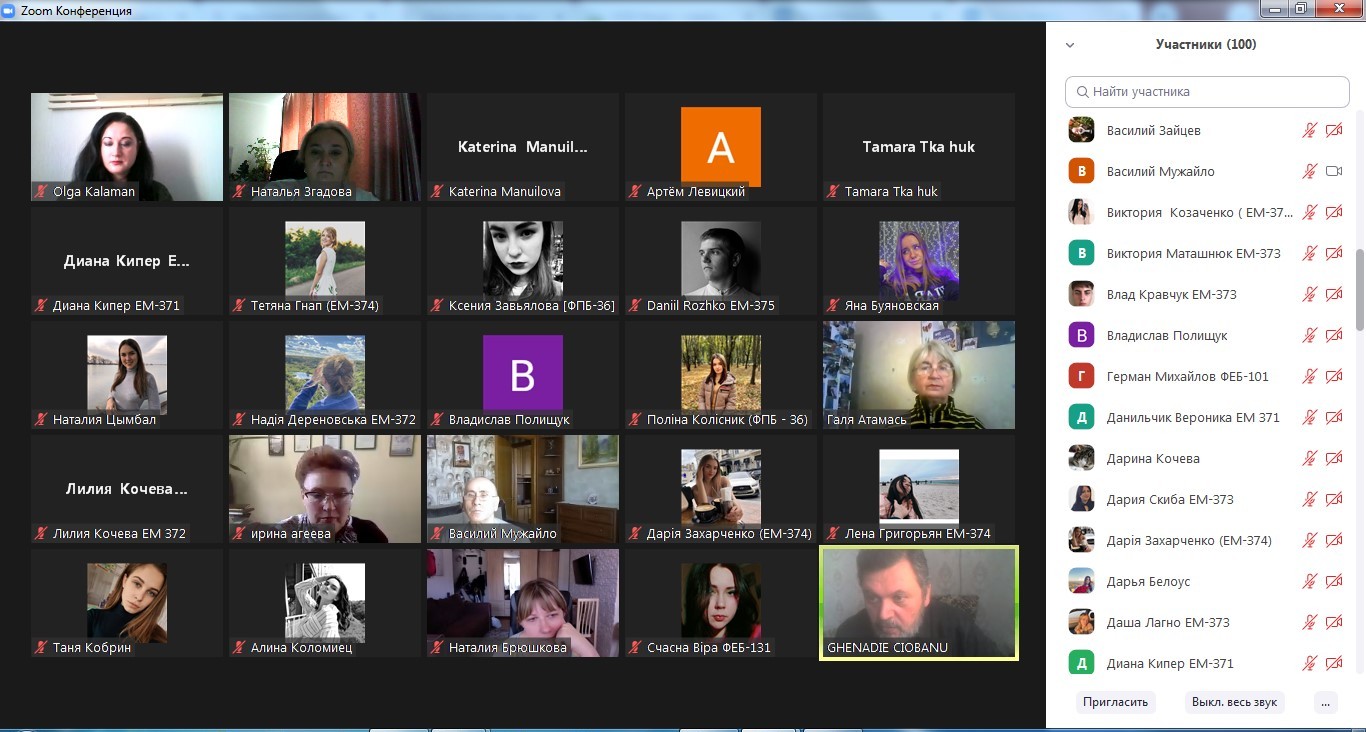Click the video camera icon beside Василий Мужайло

1333,171
